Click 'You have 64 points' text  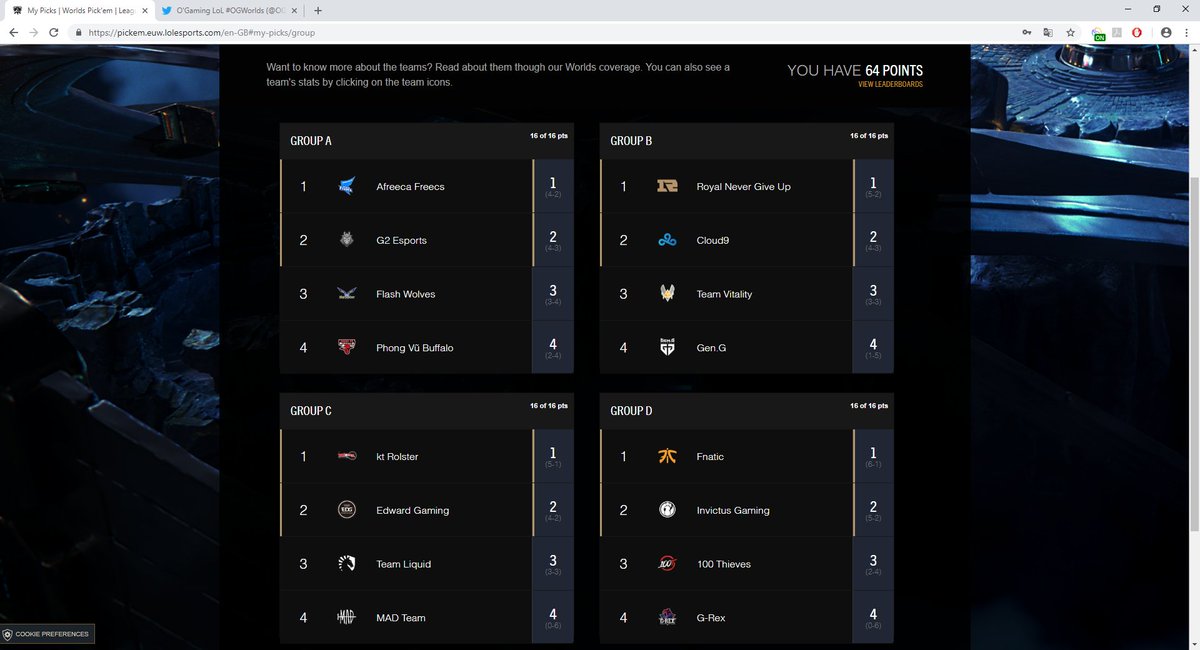[x=855, y=71]
